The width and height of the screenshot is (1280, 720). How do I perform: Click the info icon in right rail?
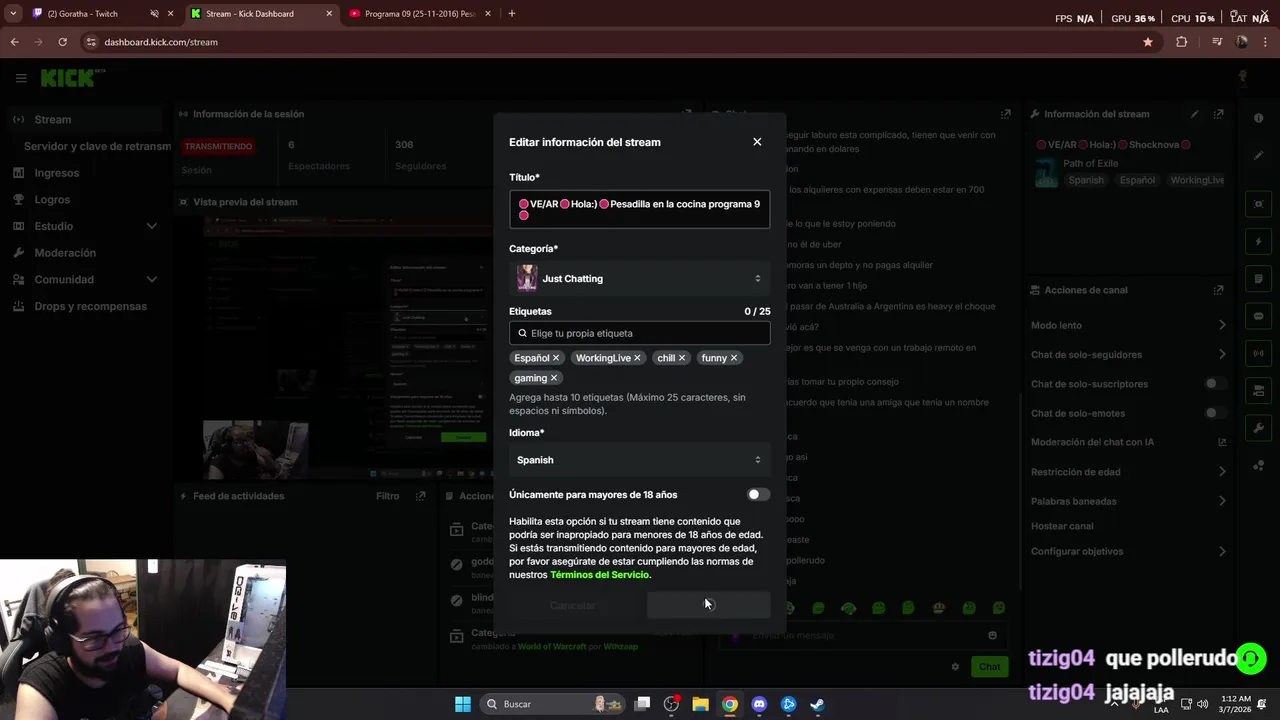pos(1259,118)
